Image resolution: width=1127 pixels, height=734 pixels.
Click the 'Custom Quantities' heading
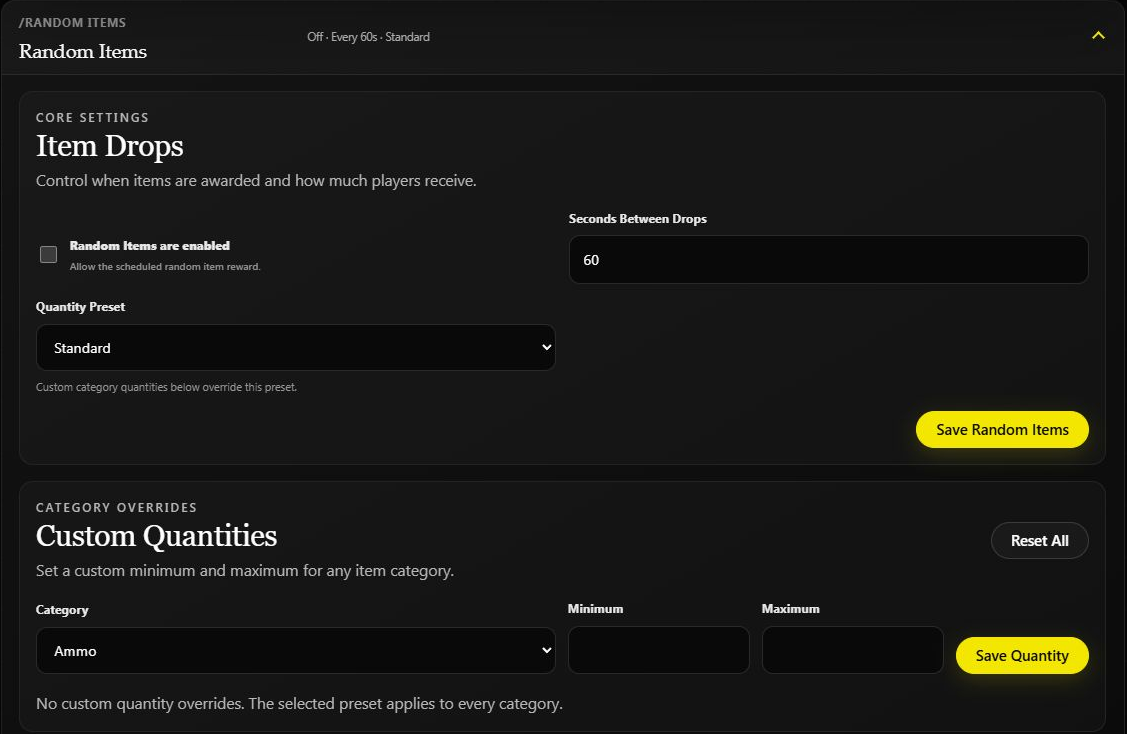tap(157, 536)
